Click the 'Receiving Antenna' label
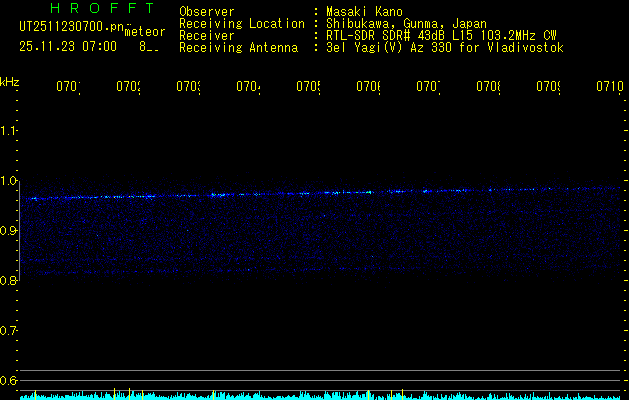 tap(238, 48)
